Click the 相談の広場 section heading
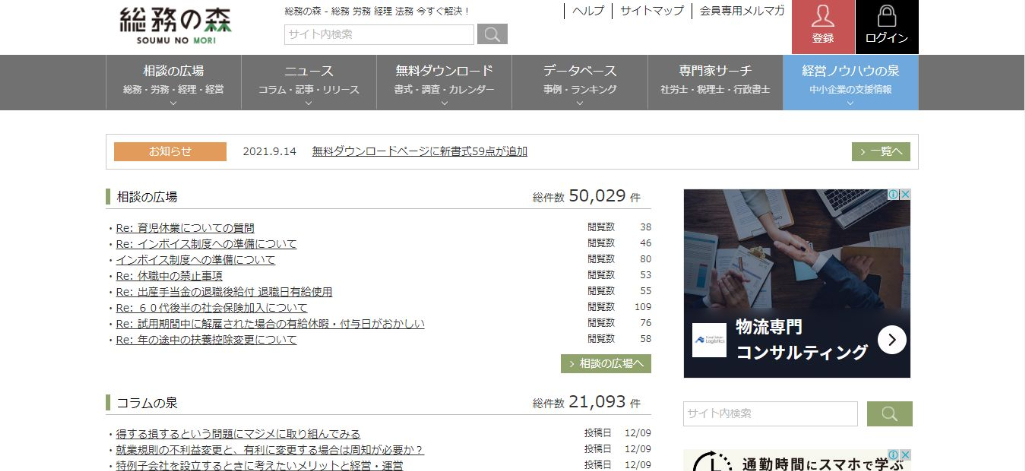 (146, 197)
